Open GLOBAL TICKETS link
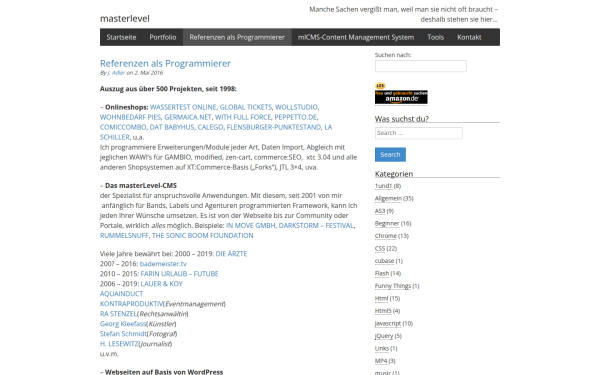Viewport: 600px width, 375px height. click(246, 107)
